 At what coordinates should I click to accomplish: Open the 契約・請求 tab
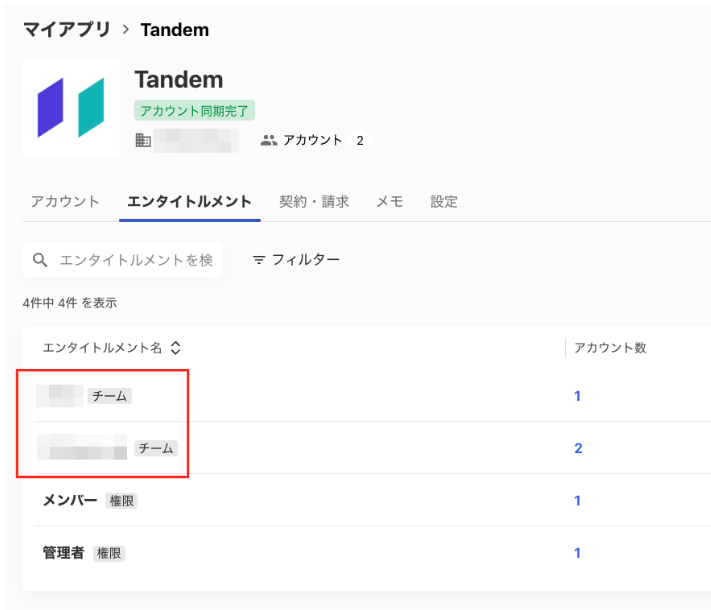click(x=314, y=201)
